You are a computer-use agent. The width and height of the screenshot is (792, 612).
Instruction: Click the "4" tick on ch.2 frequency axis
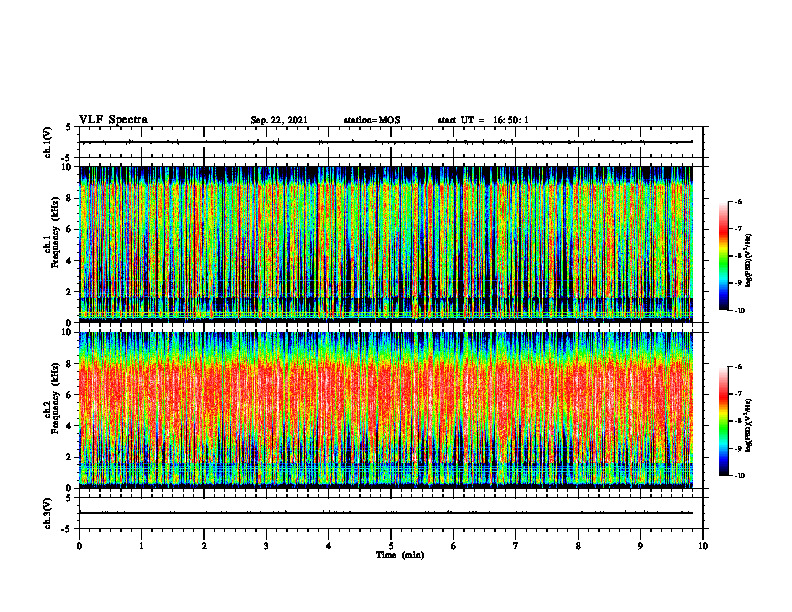(x=69, y=426)
